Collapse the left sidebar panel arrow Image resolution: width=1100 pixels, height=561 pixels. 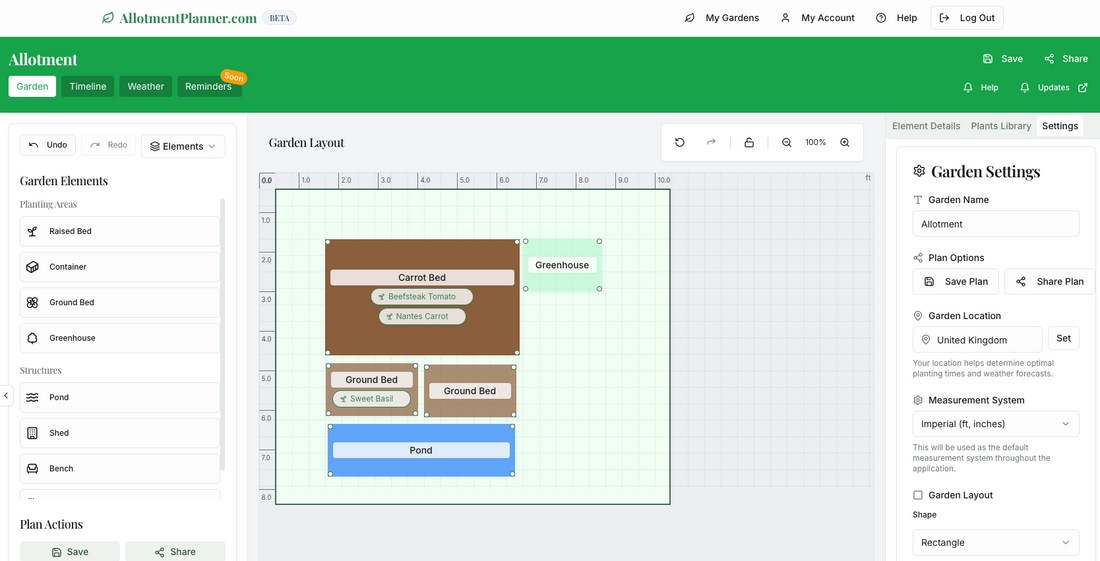pyautogui.click(x=6, y=396)
